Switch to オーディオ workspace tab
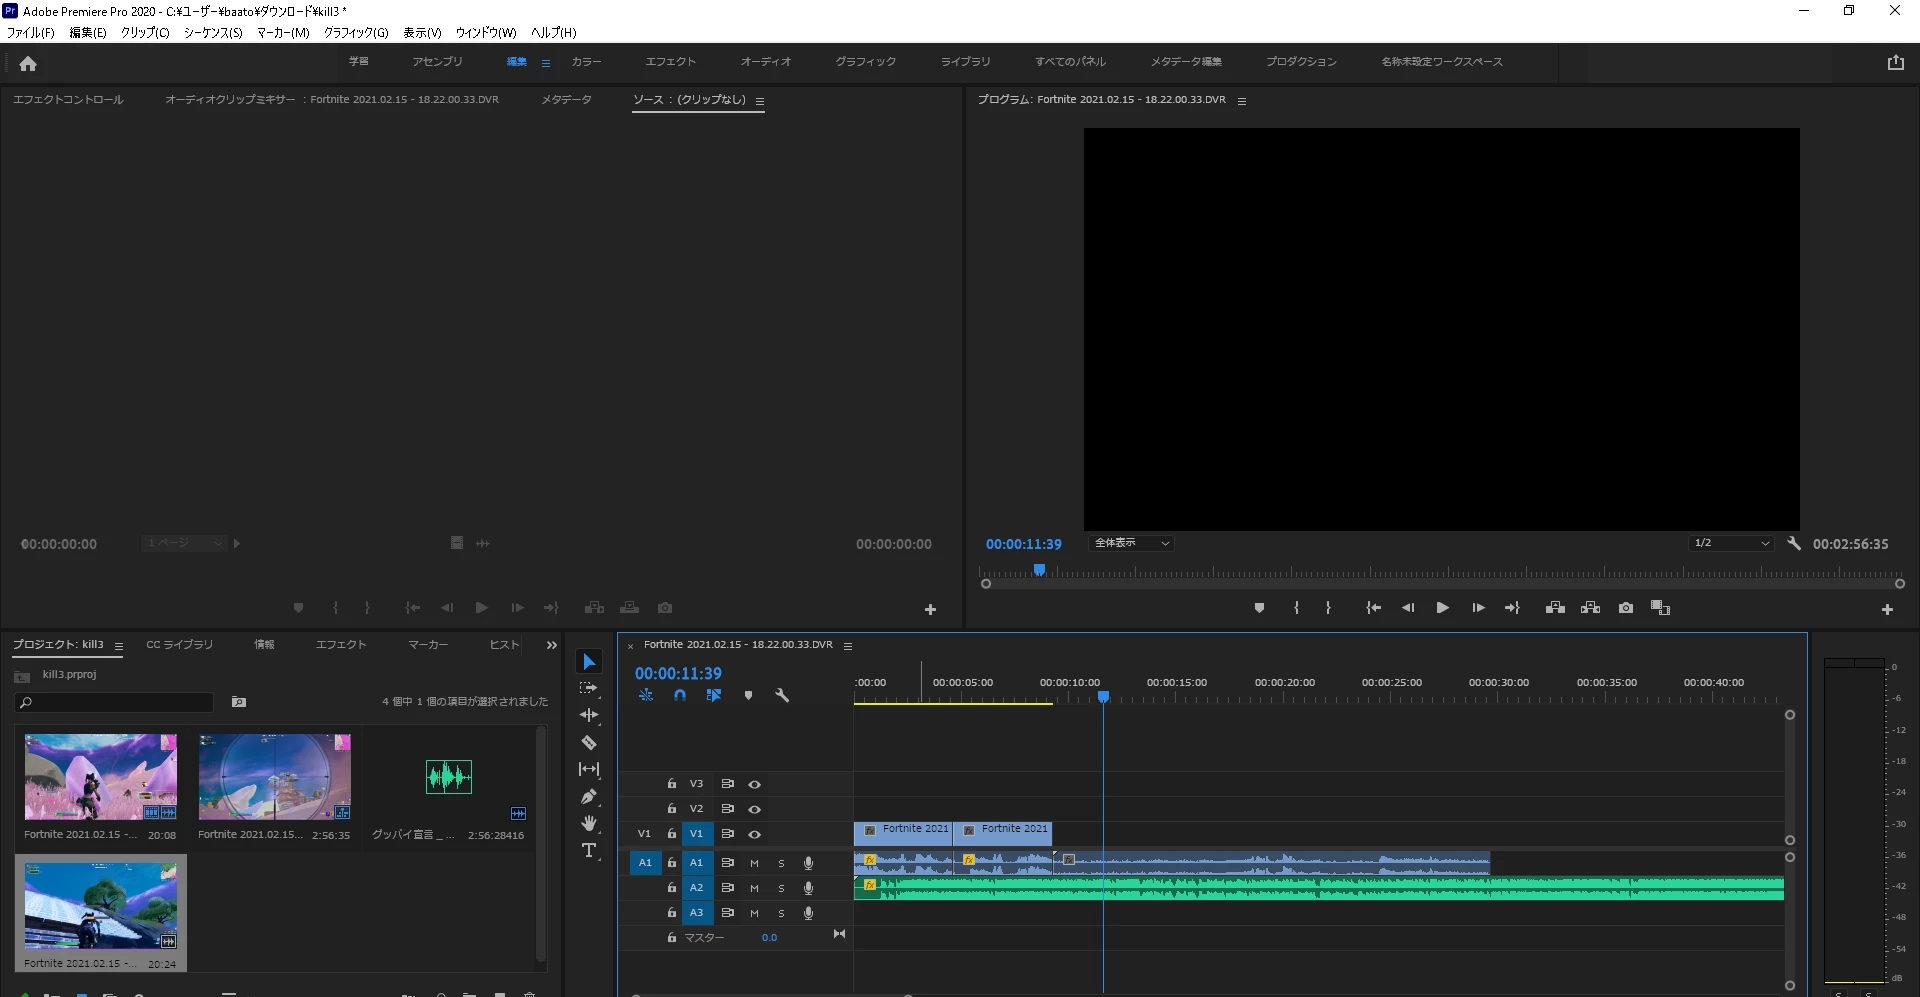This screenshot has height=997, width=1920. click(x=766, y=62)
